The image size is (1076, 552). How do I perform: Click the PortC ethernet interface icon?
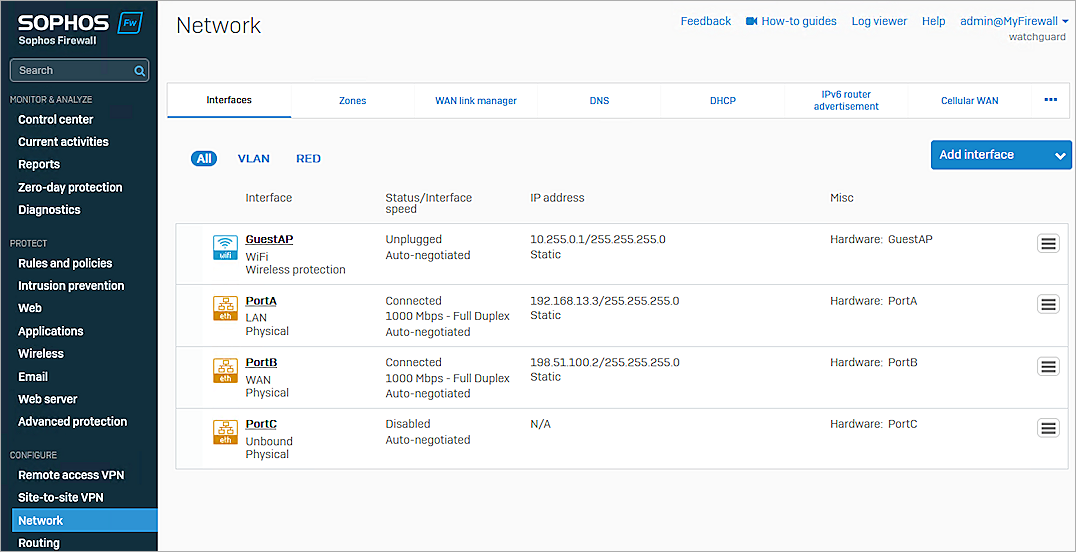coord(225,432)
